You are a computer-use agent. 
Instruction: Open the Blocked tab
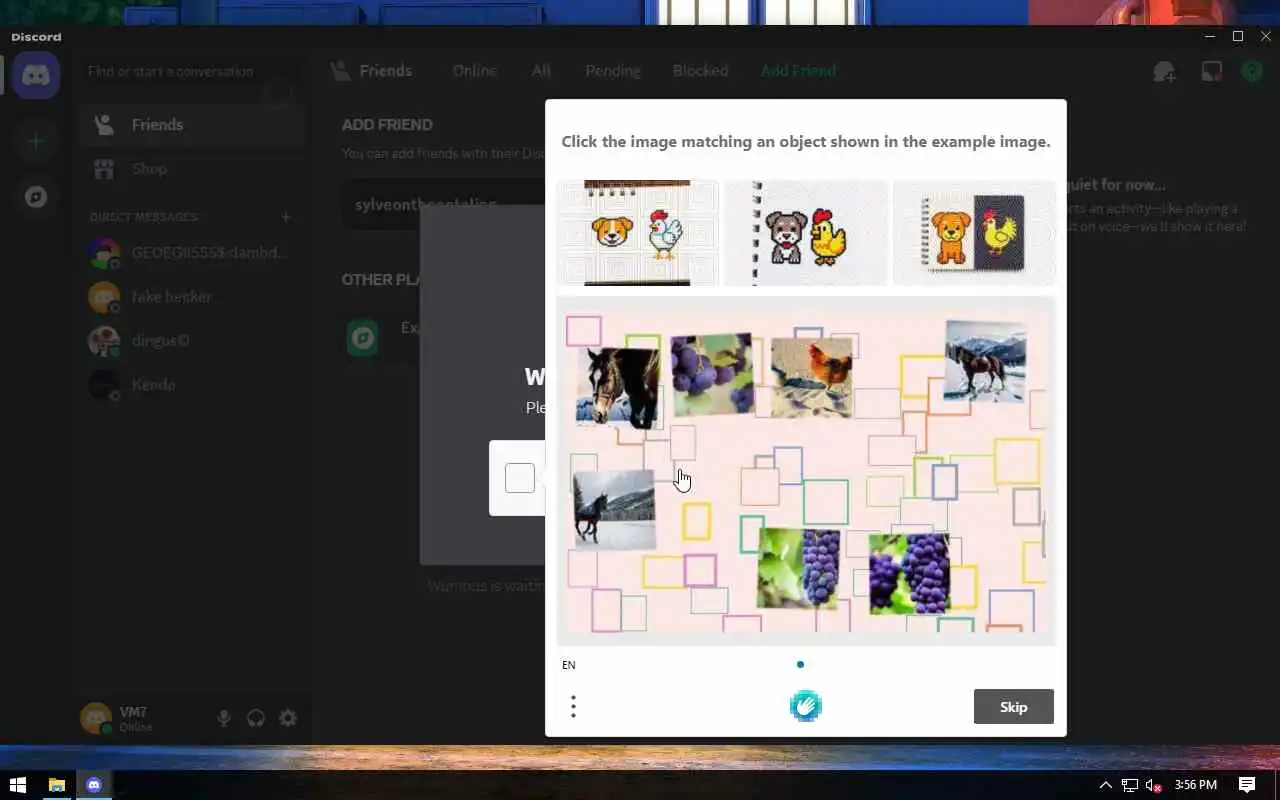[x=700, y=71]
